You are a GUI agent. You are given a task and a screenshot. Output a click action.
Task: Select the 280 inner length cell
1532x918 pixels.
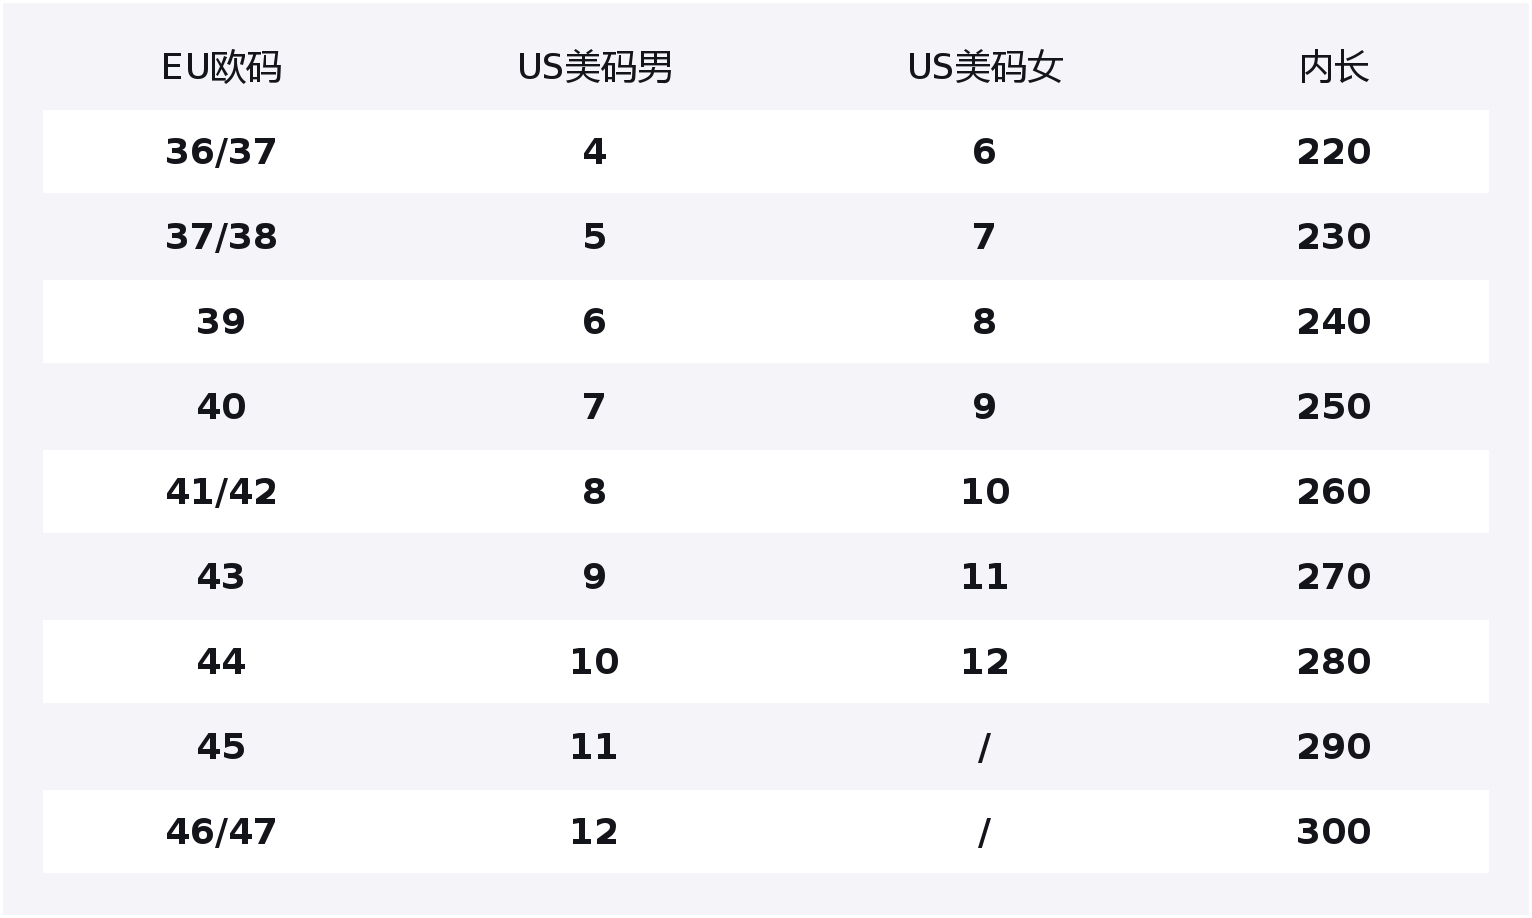coord(1333,662)
